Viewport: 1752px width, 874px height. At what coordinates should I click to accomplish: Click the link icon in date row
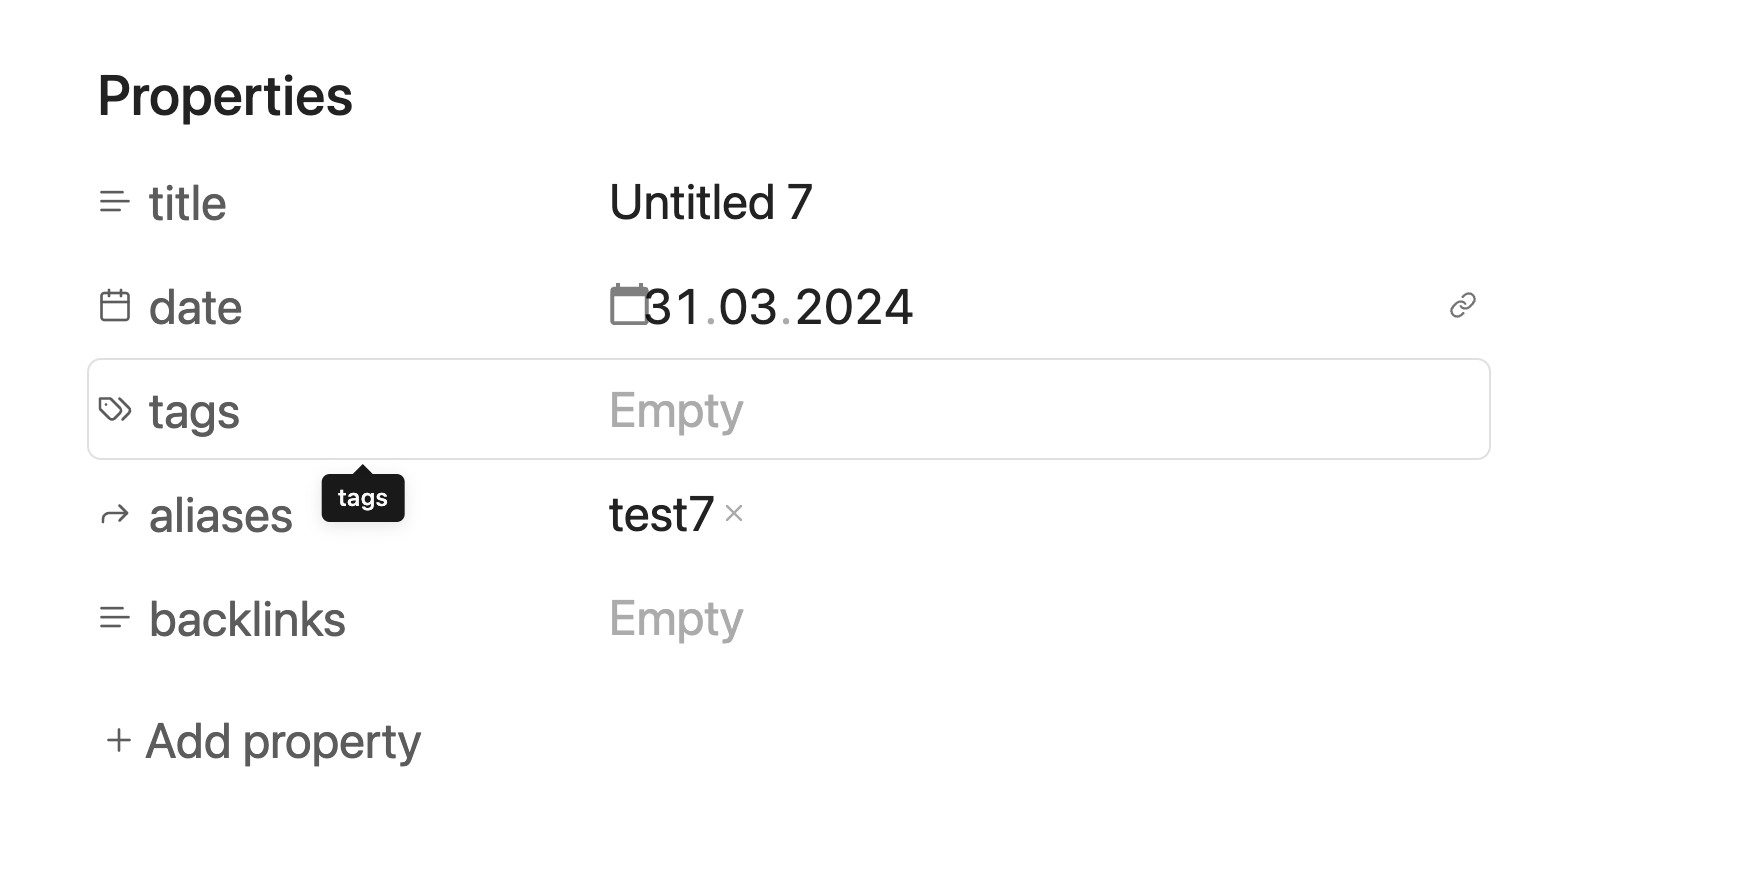(x=1463, y=305)
